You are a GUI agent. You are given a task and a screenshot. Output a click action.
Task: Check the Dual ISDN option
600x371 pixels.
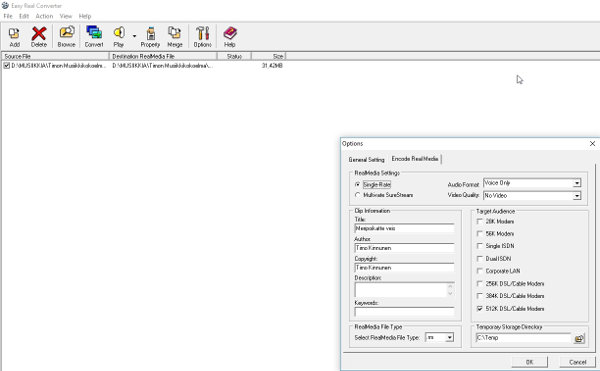pos(479,259)
